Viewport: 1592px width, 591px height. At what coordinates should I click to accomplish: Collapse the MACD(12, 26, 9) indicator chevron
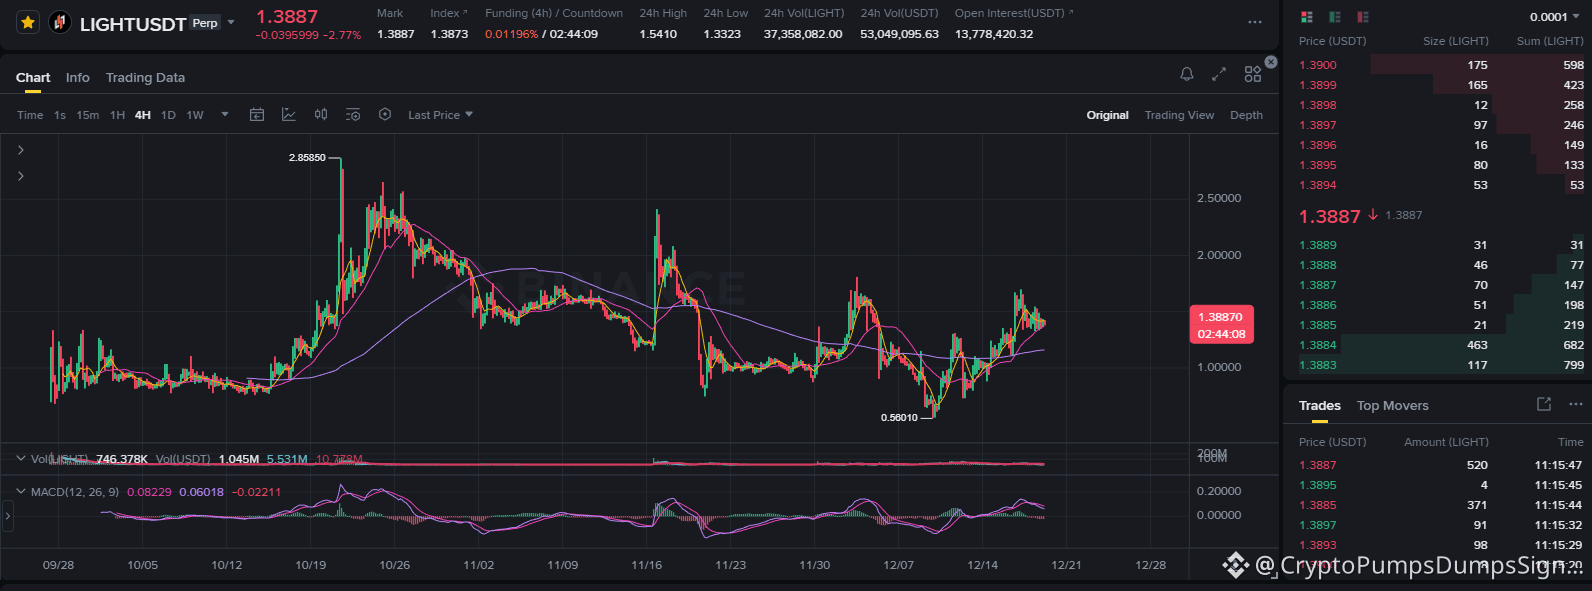pos(21,492)
